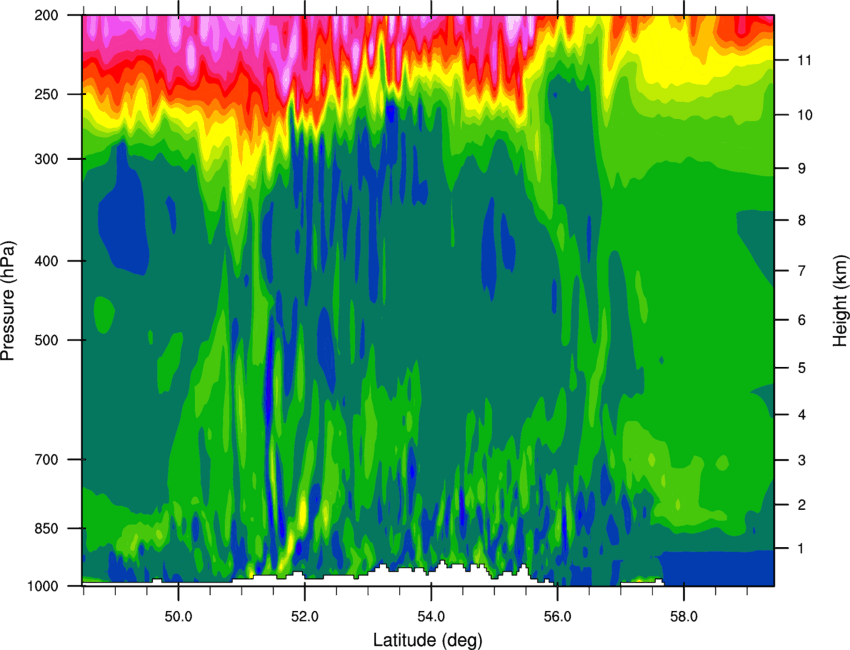Click the 11 km height label
The width and height of the screenshot is (850, 650).
tap(804, 60)
